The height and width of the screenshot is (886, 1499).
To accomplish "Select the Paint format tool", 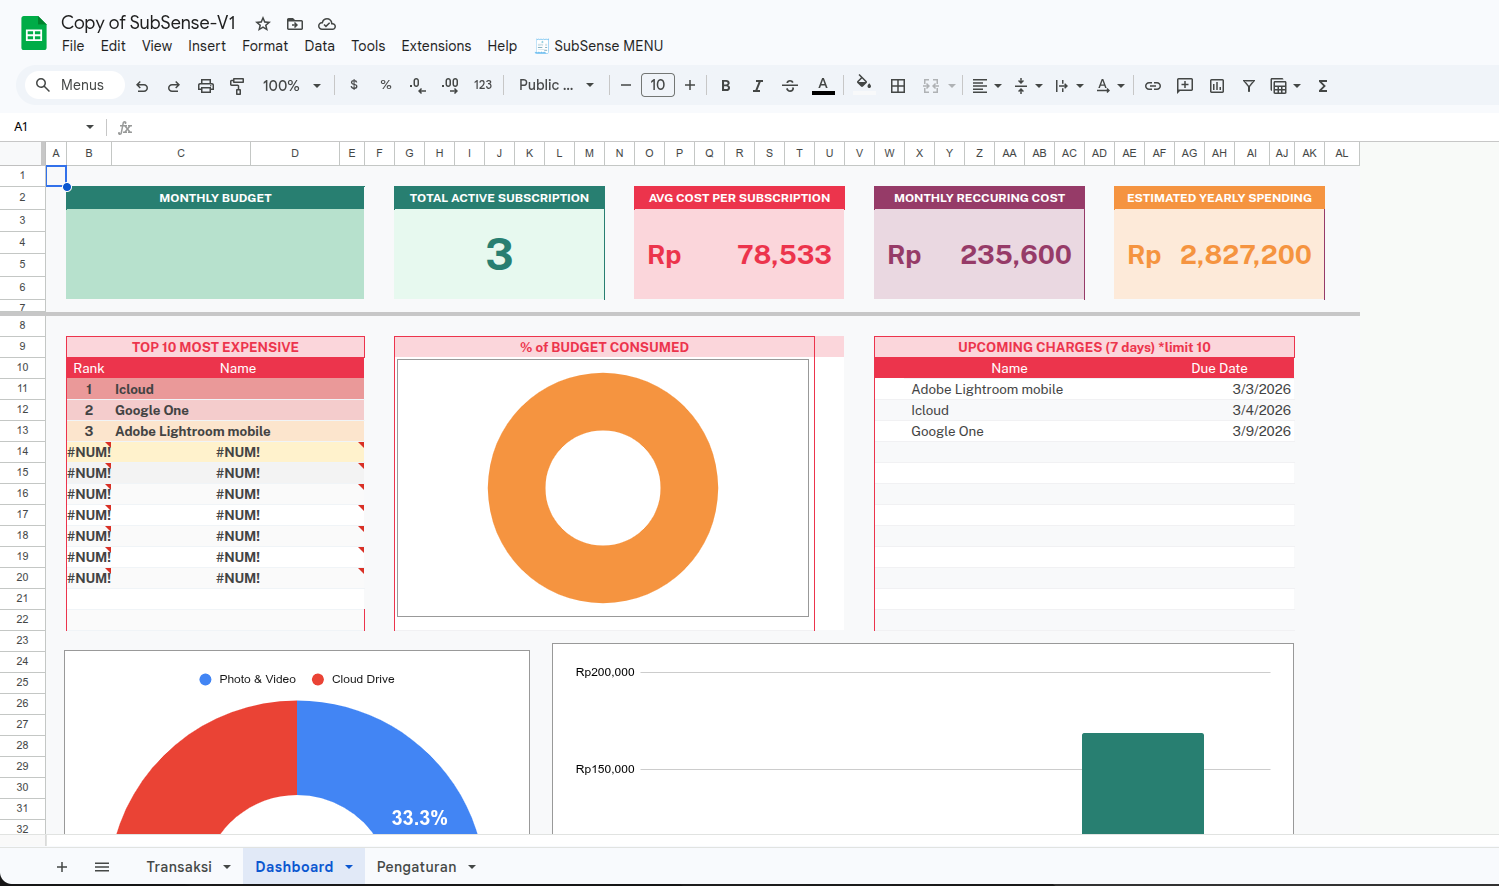I will (x=237, y=86).
